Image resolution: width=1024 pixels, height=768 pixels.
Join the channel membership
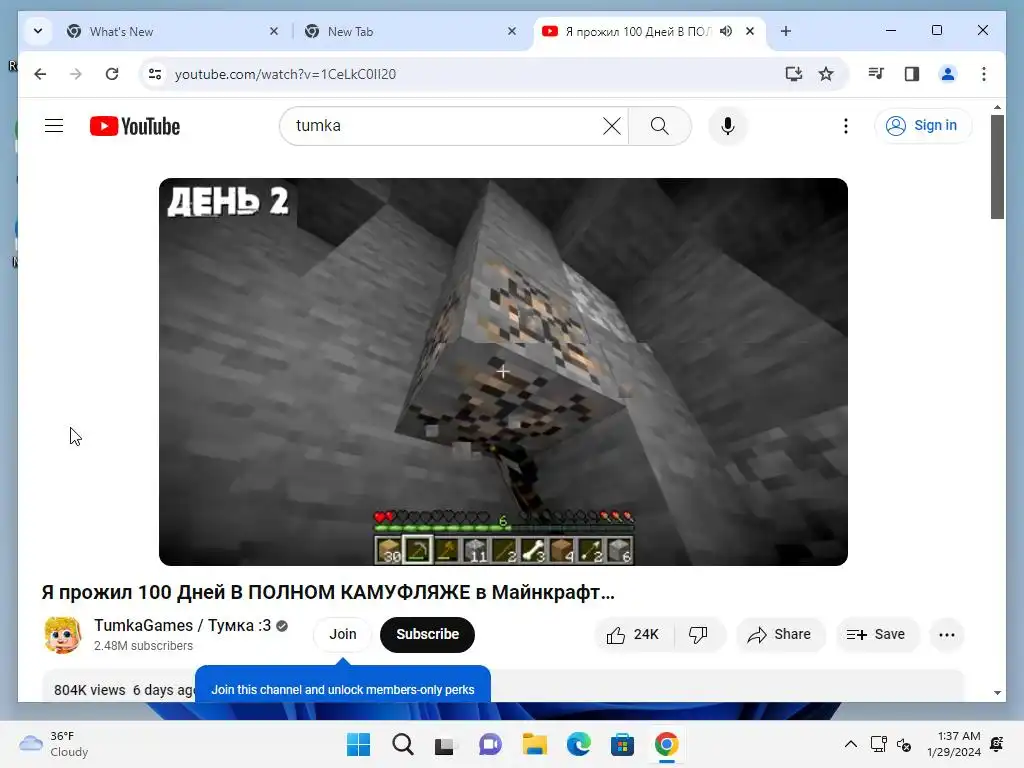(342, 634)
